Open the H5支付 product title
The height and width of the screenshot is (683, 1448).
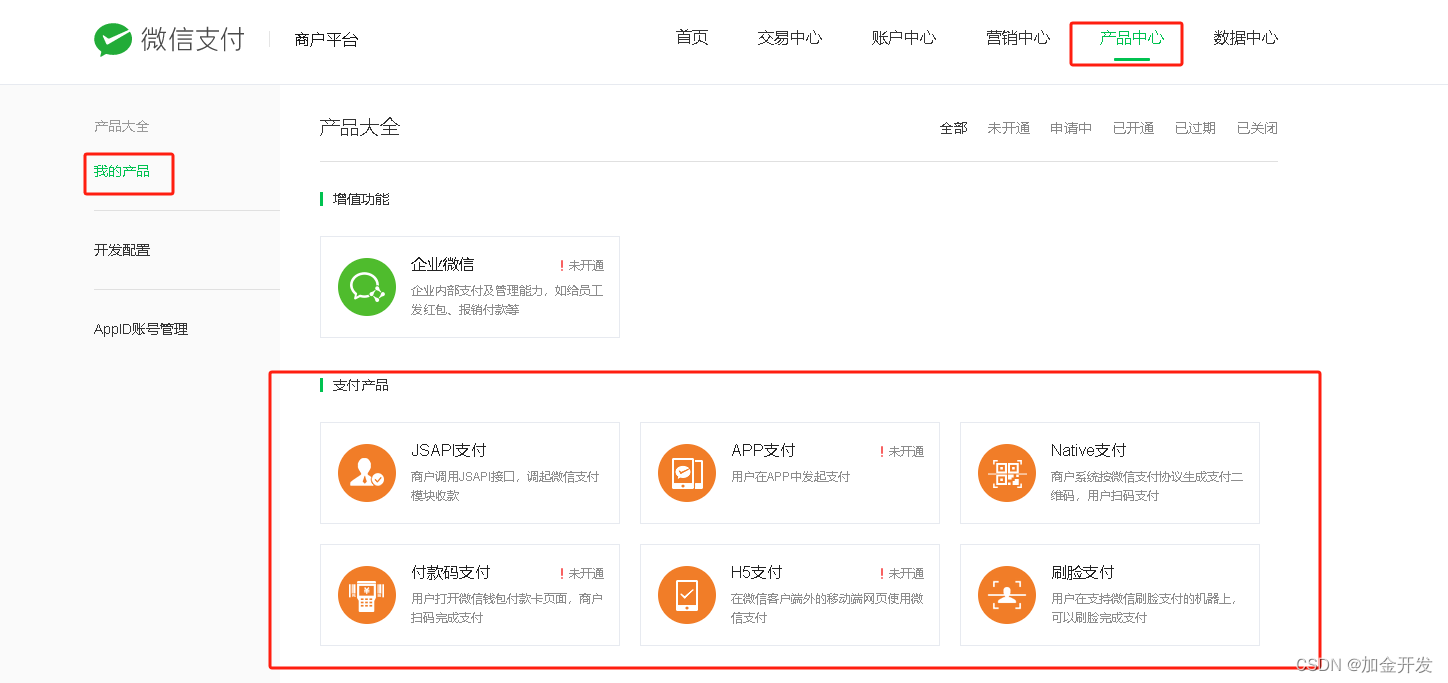click(756, 572)
